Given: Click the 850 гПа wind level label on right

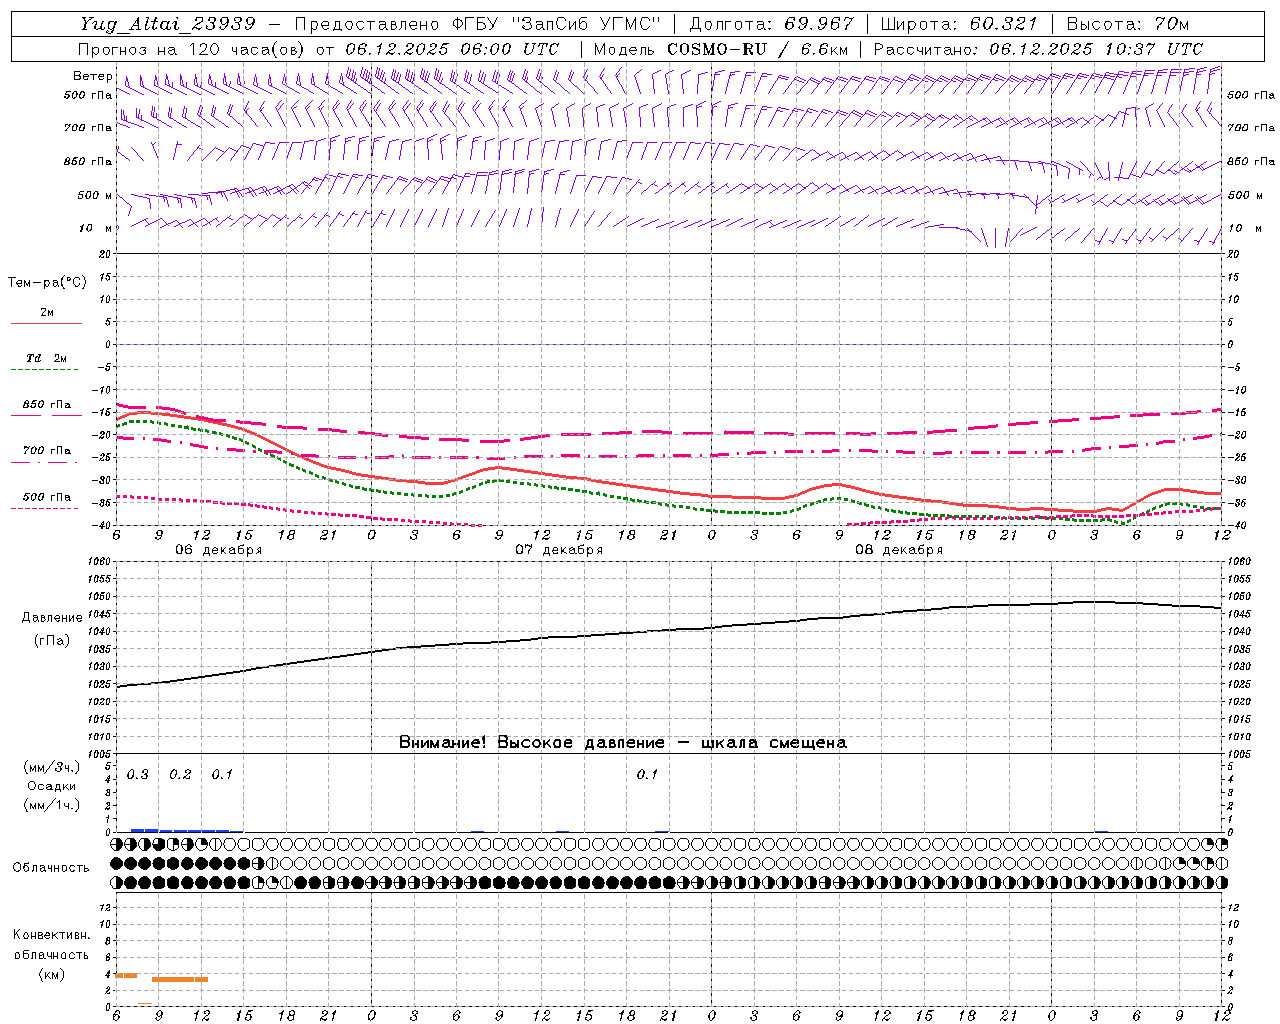Looking at the screenshot, I should pyautogui.click(x=1251, y=161).
